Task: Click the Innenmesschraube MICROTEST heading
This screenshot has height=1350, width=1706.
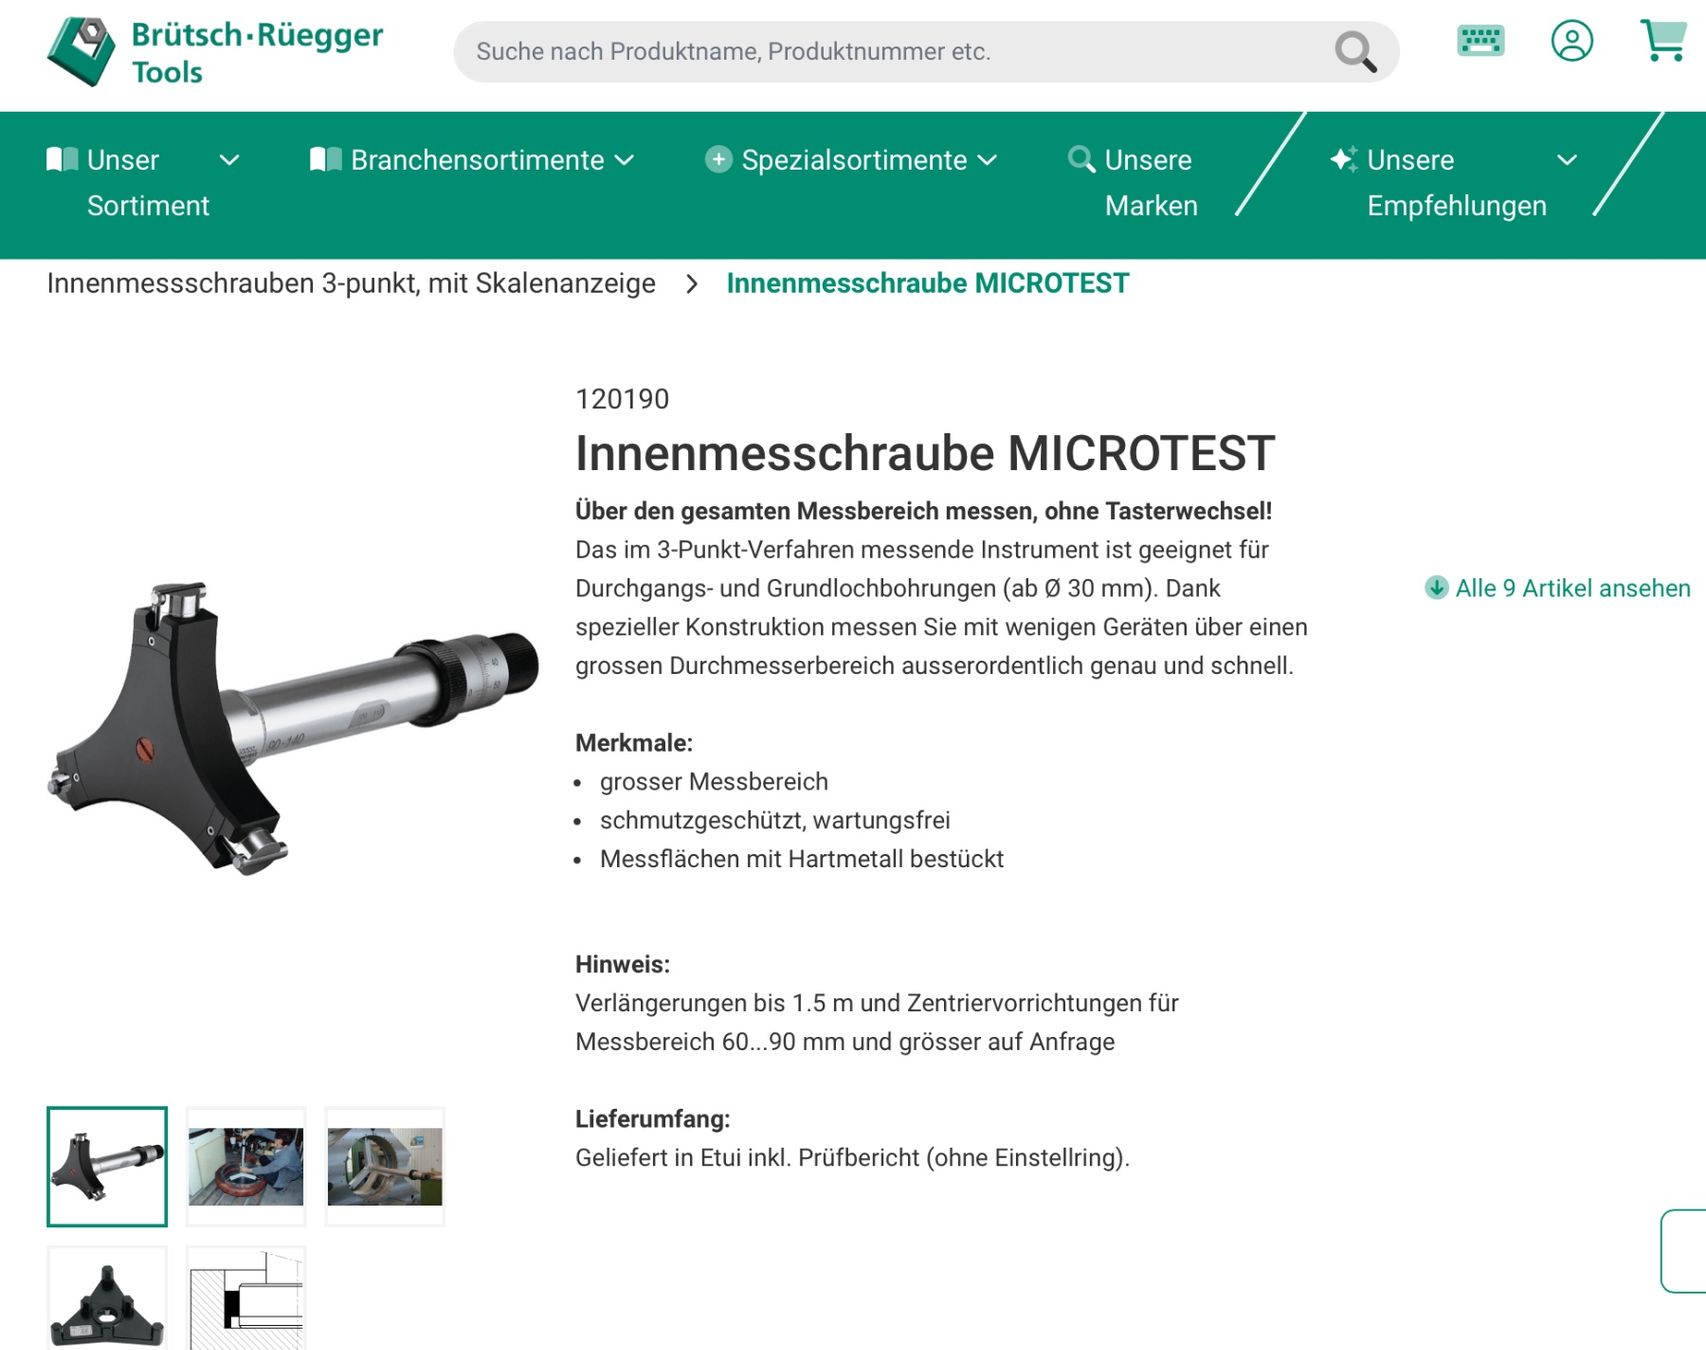Action: click(925, 453)
